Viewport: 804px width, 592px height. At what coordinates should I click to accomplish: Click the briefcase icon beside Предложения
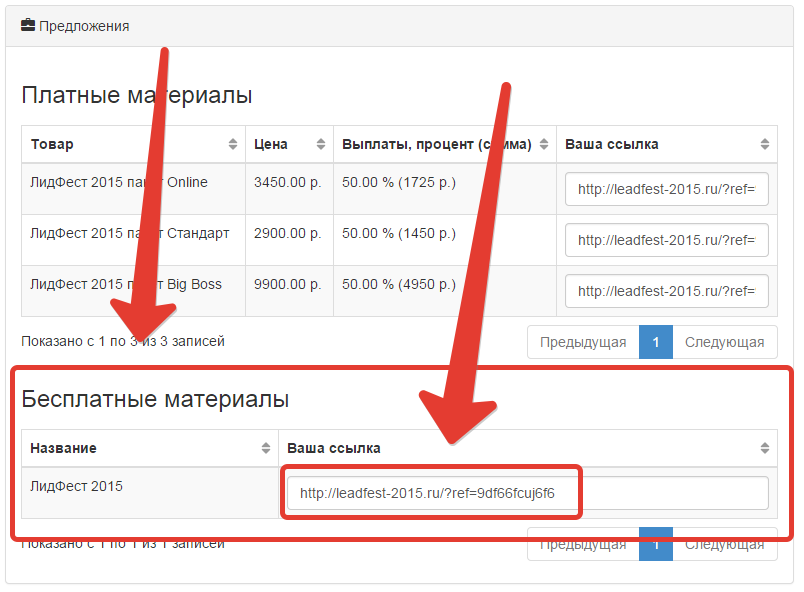[x=28, y=25]
